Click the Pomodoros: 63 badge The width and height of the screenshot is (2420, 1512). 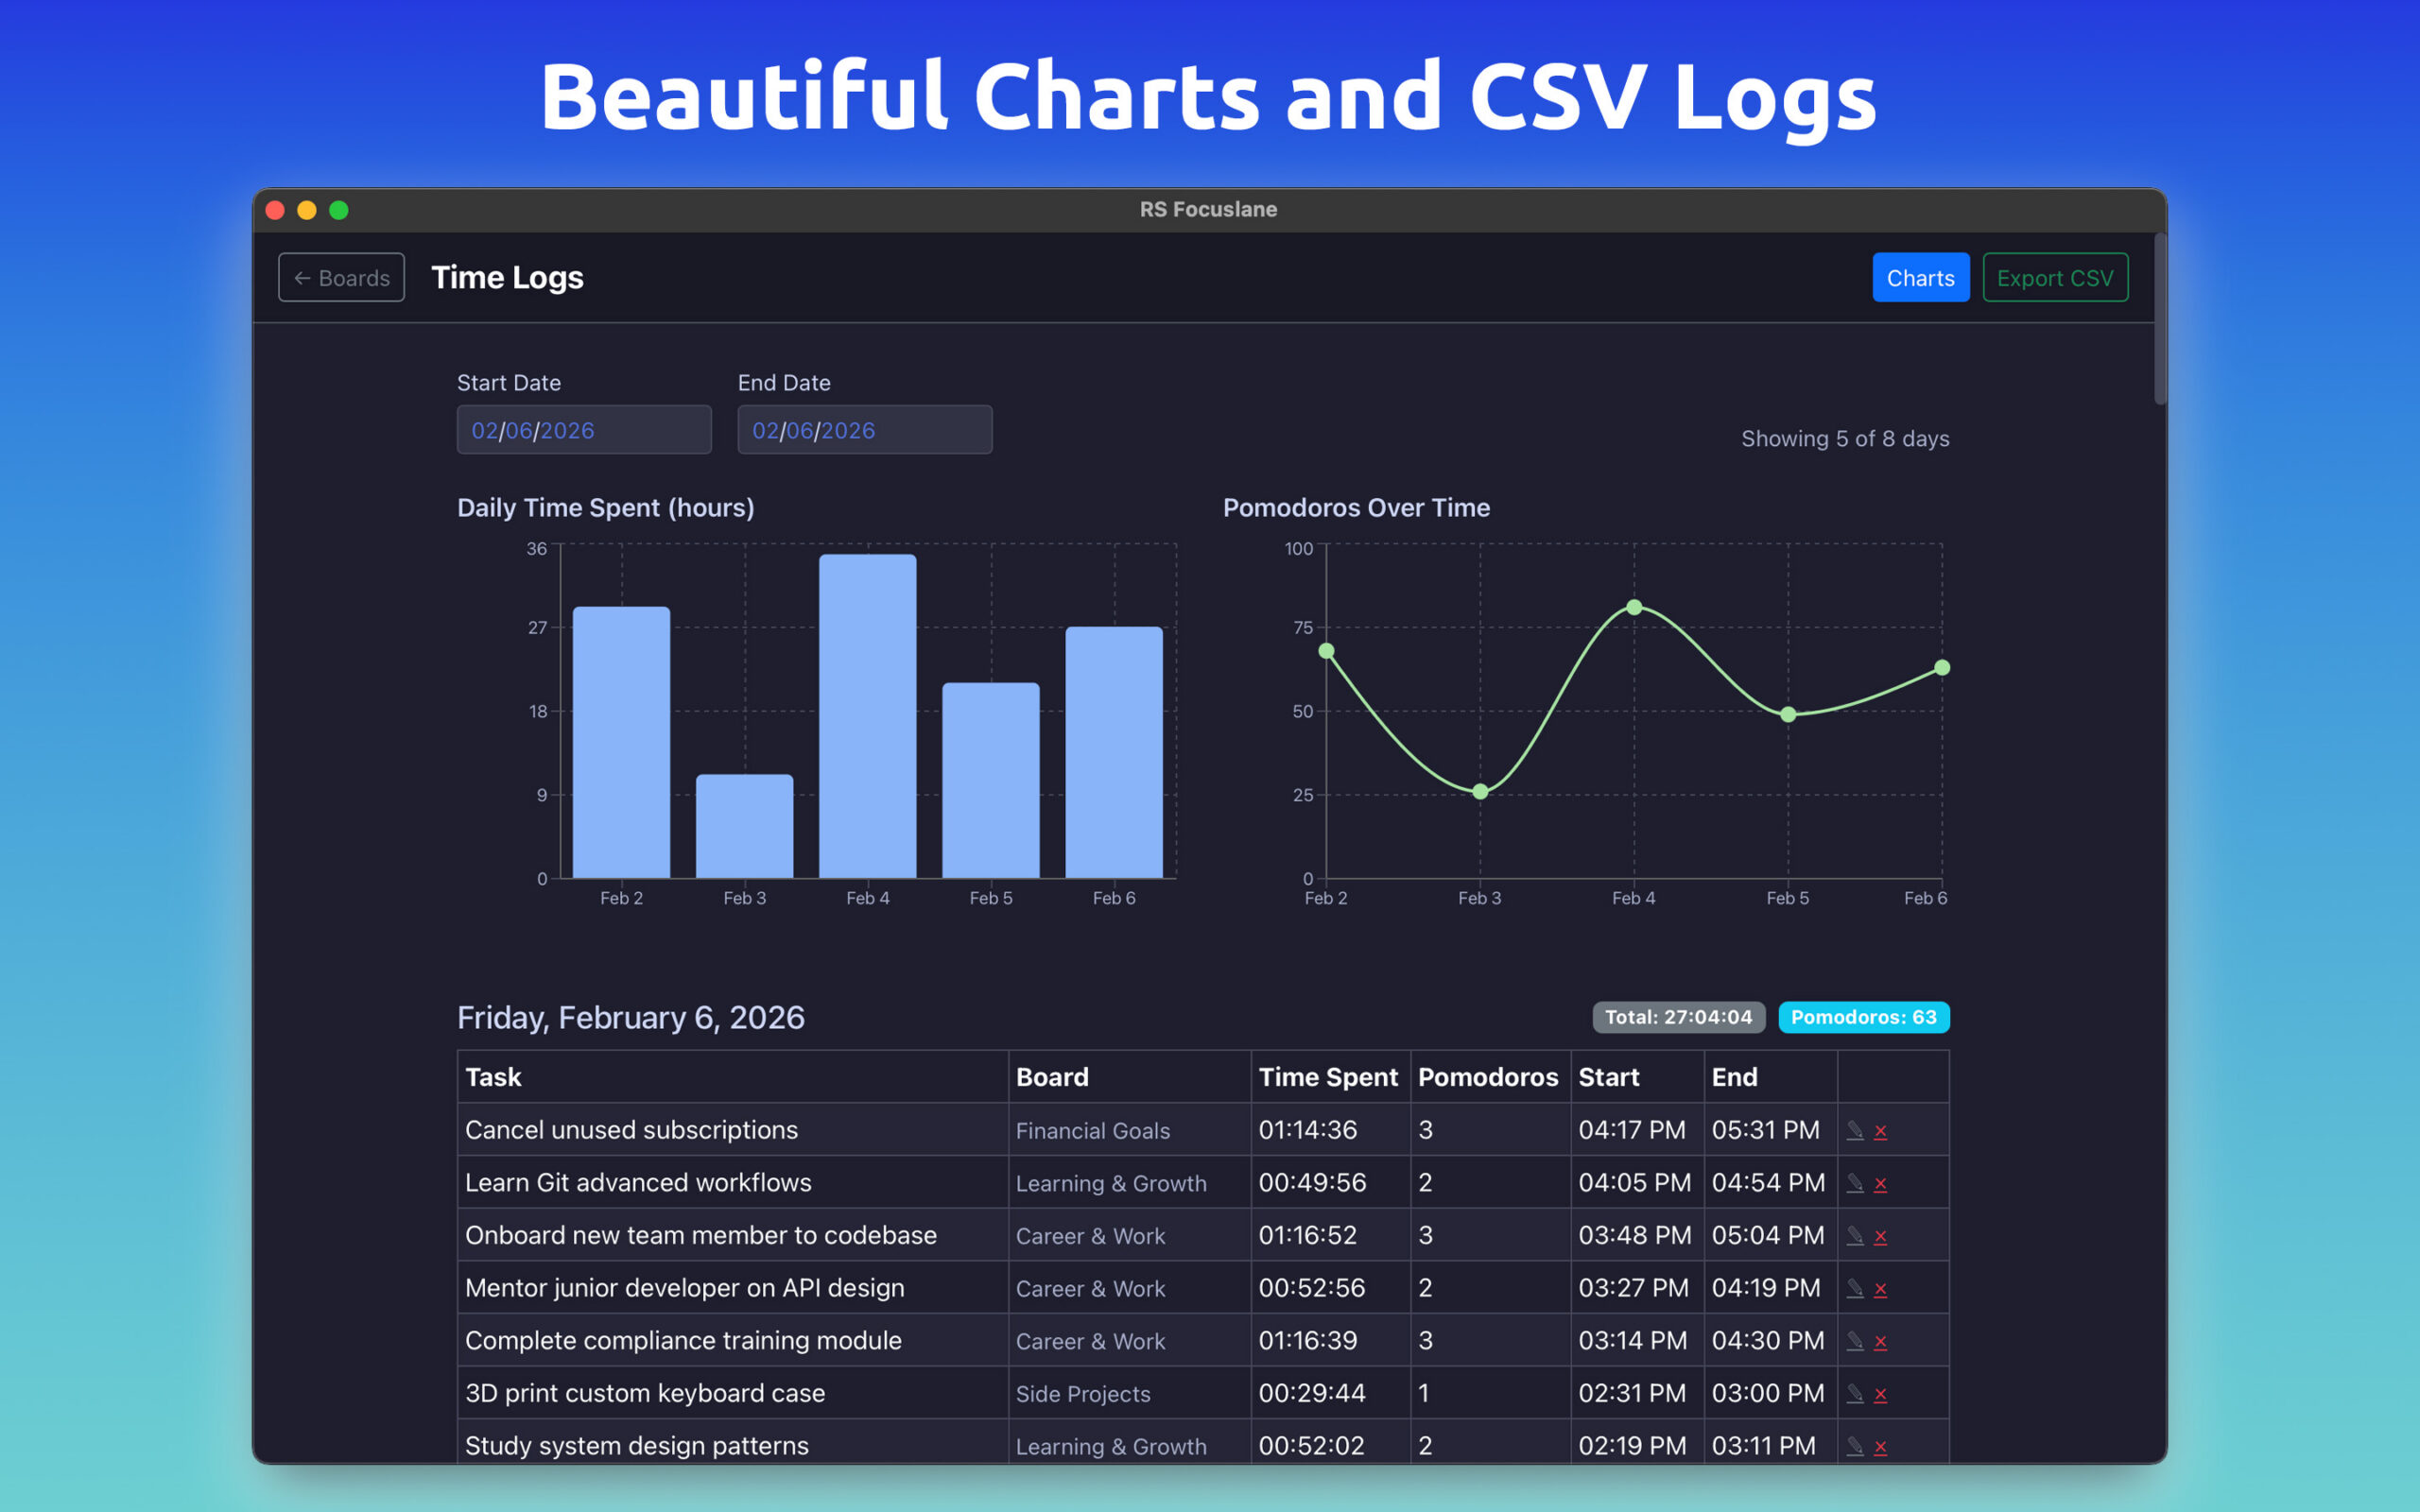[1863, 1017]
